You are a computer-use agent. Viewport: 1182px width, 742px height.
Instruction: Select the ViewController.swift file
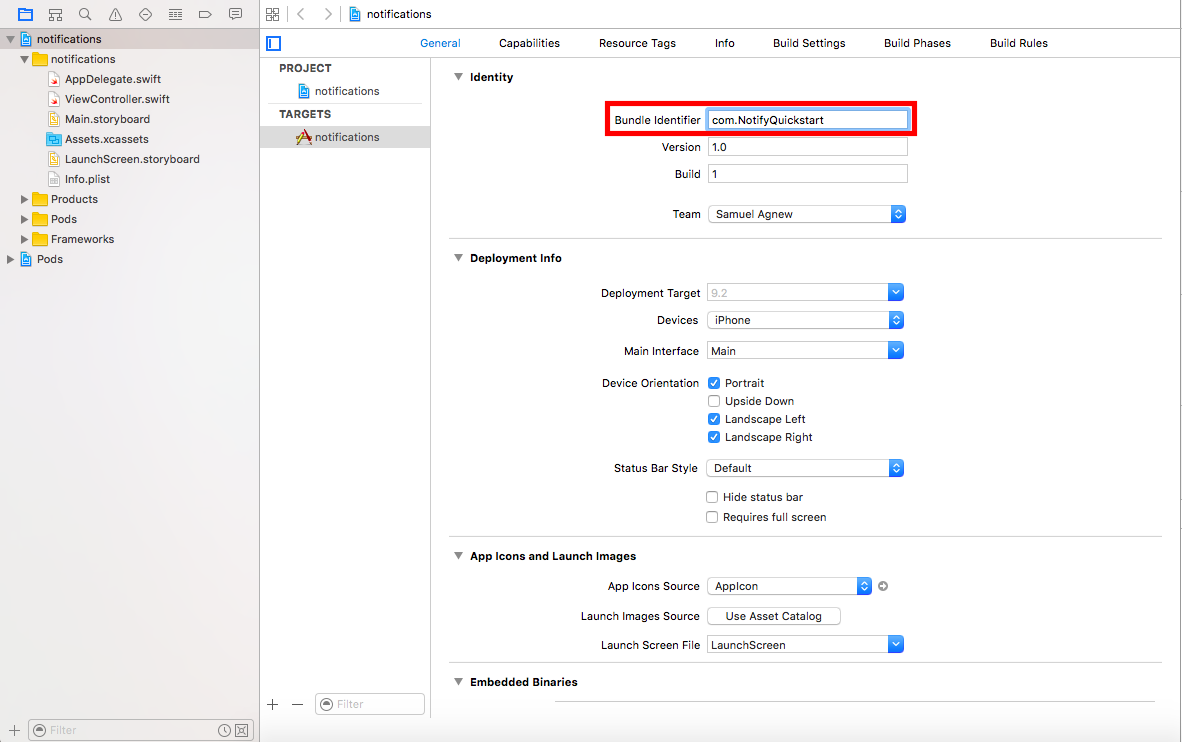pyautogui.click(x=117, y=99)
